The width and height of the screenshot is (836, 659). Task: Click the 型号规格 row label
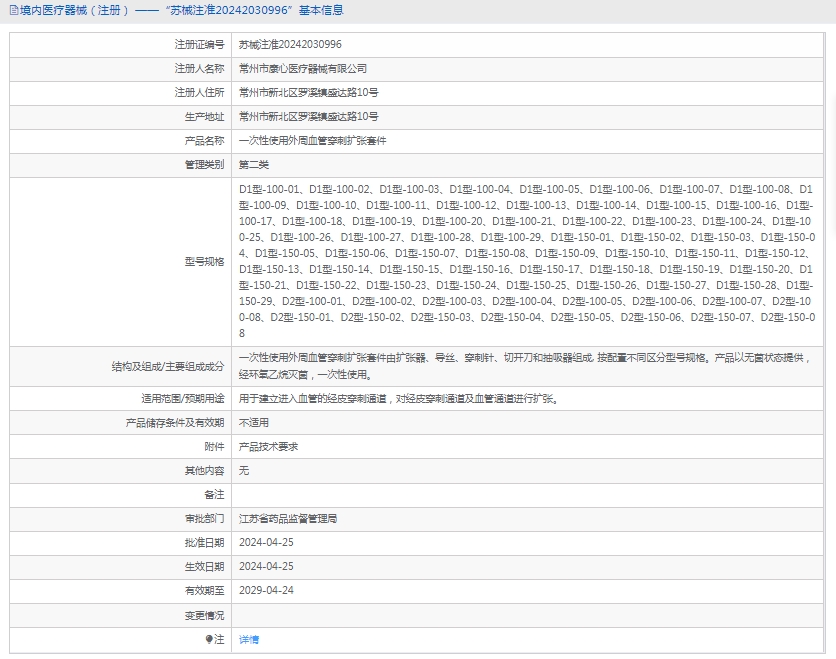(x=204, y=261)
